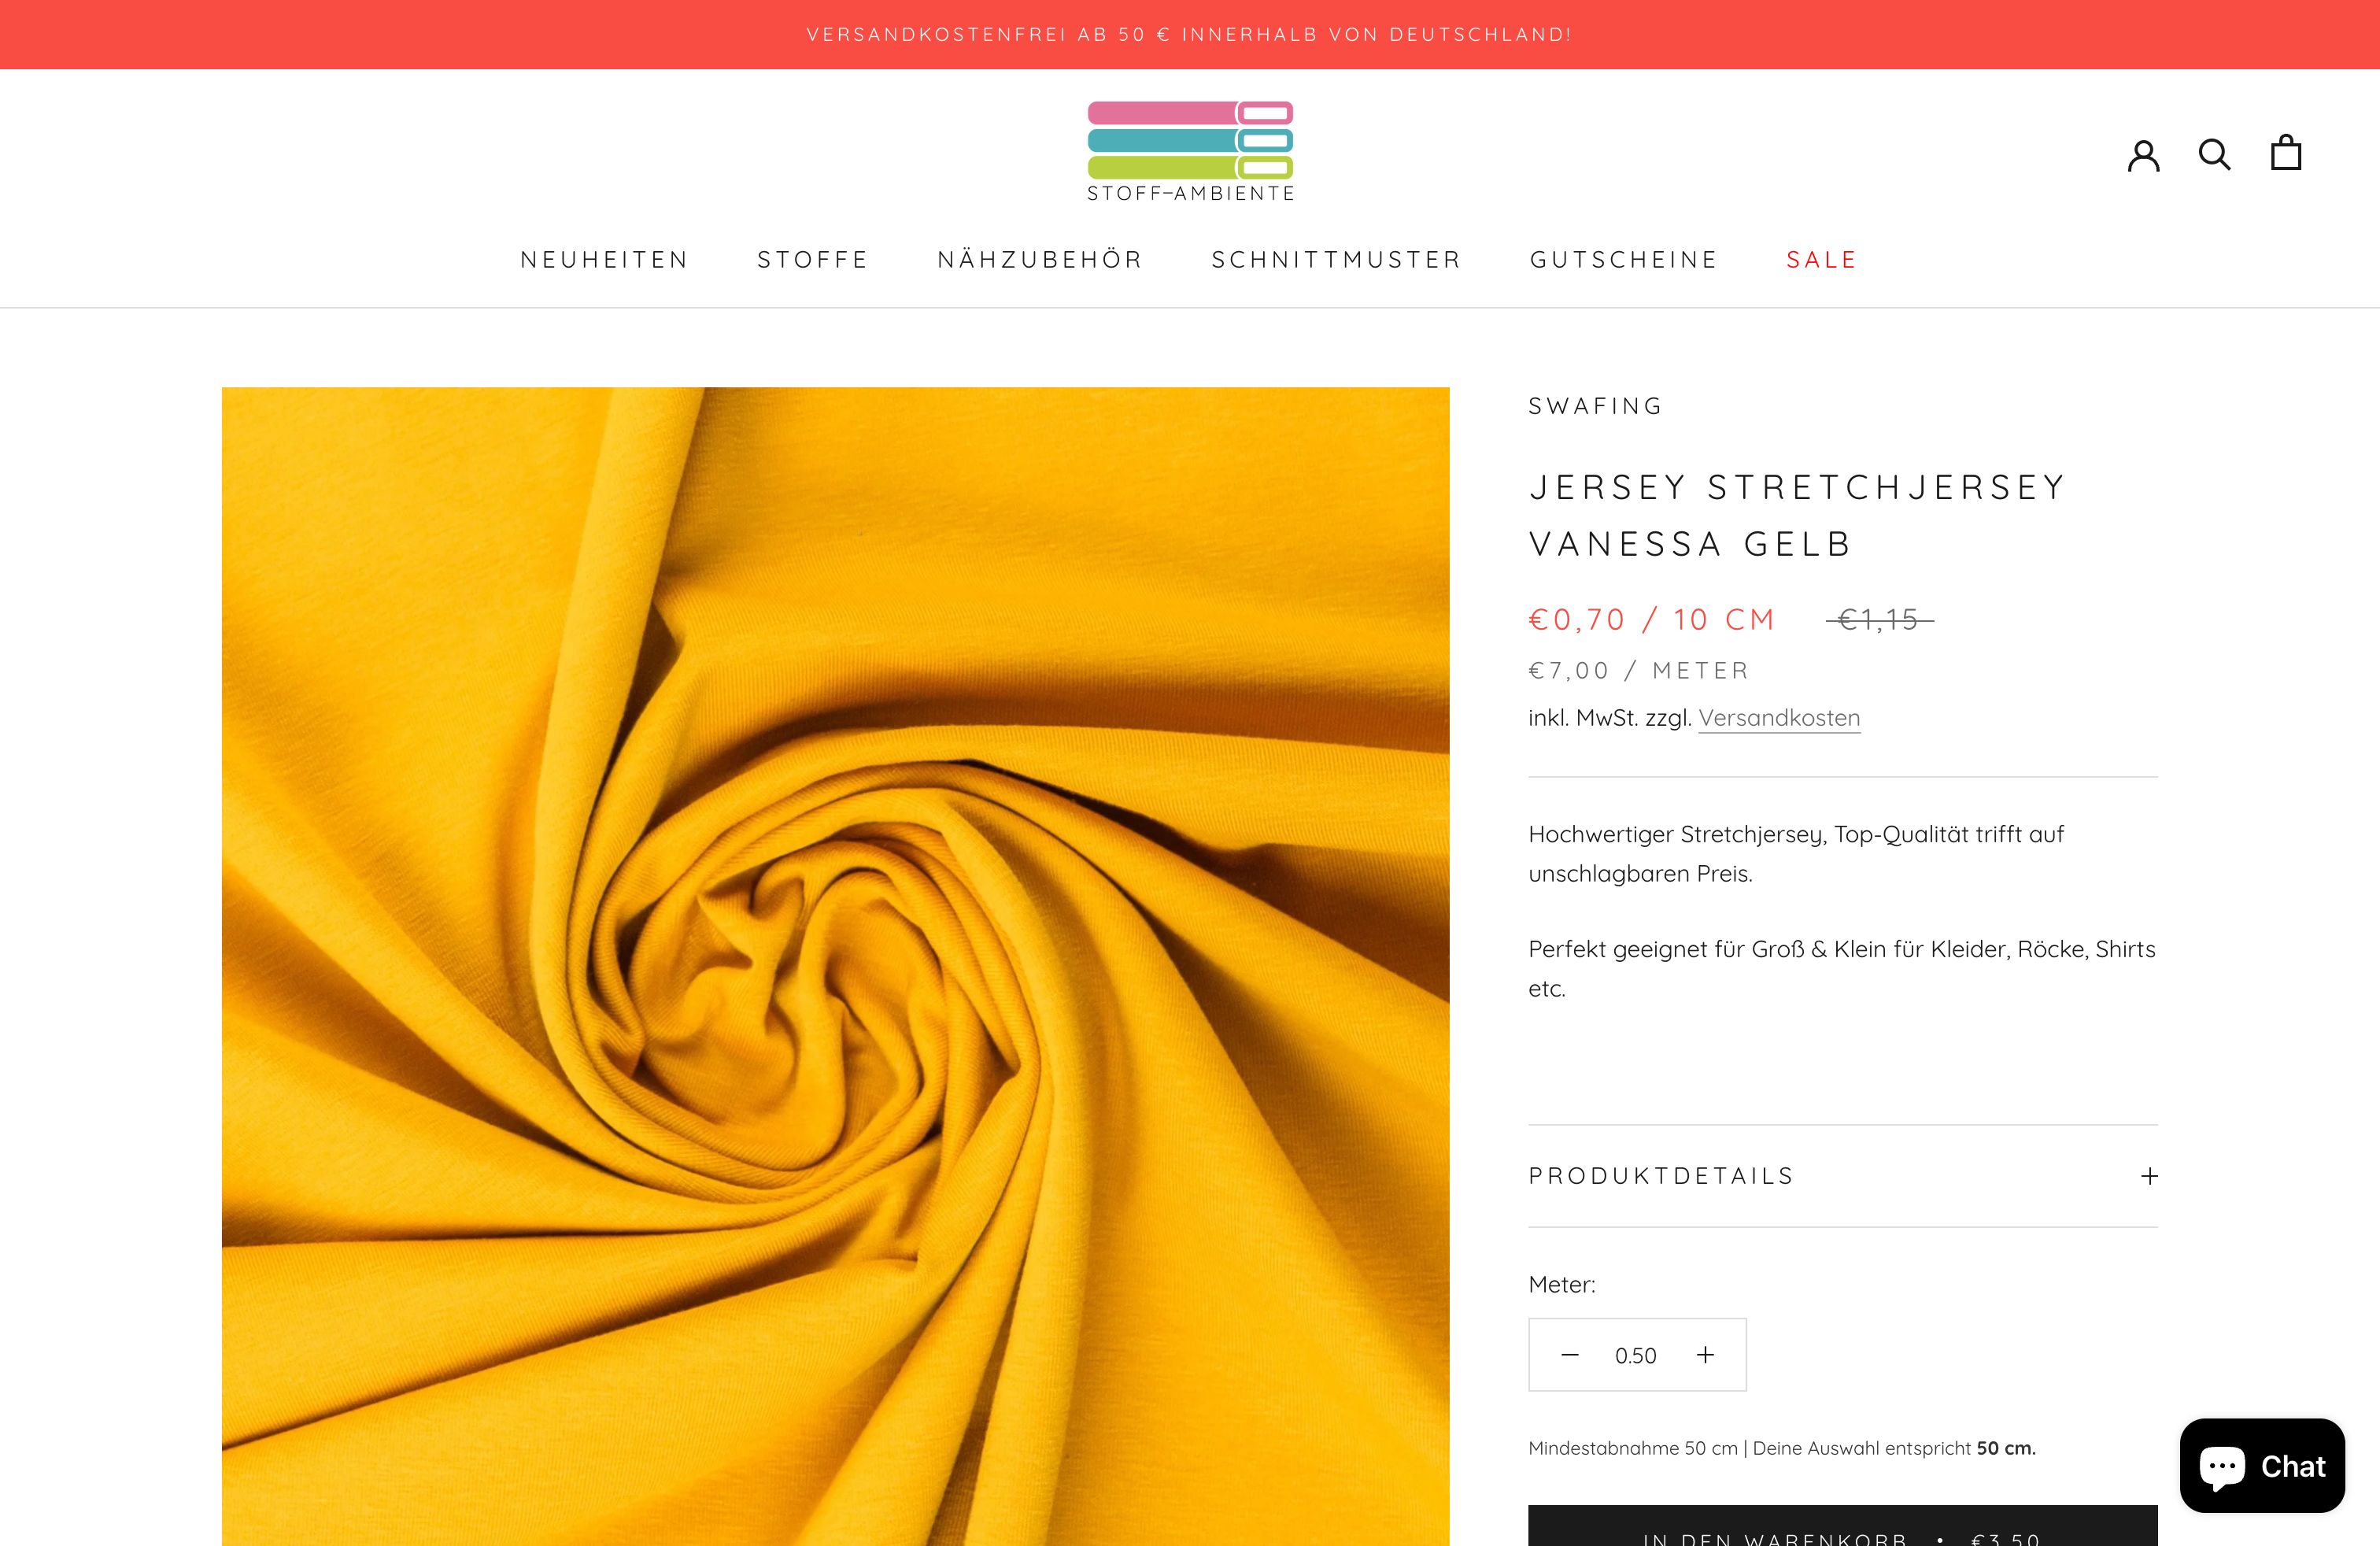This screenshot has width=2380, height=1546.
Task: Open the red Sale menu link
Action: [x=1822, y=260]
